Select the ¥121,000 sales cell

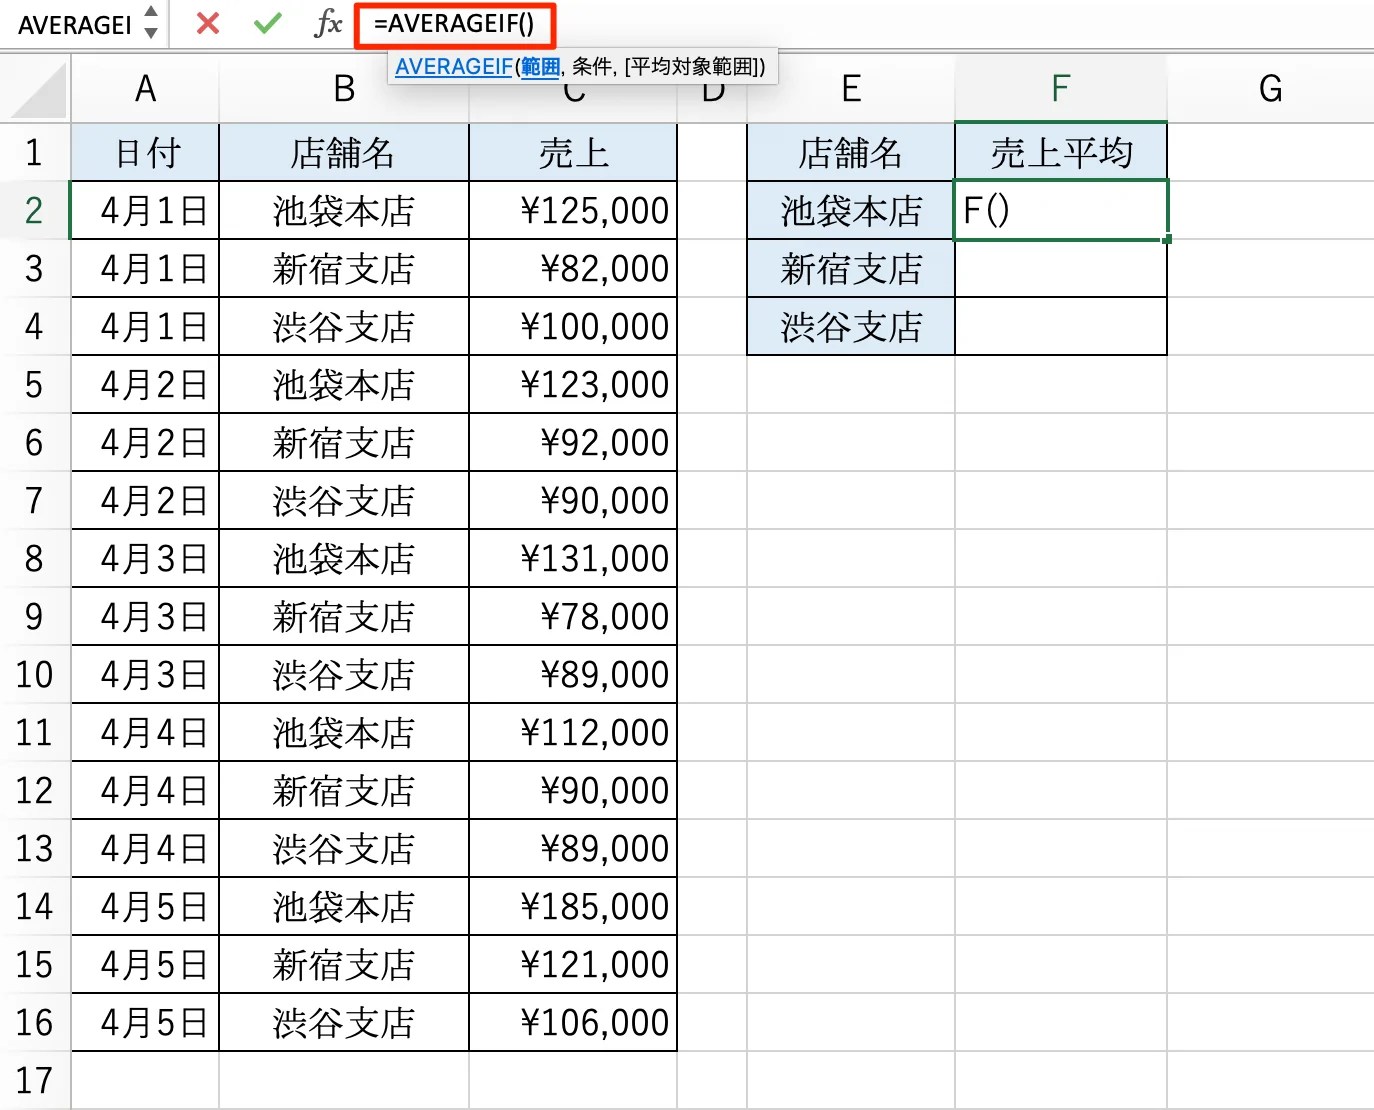point(573,965)
